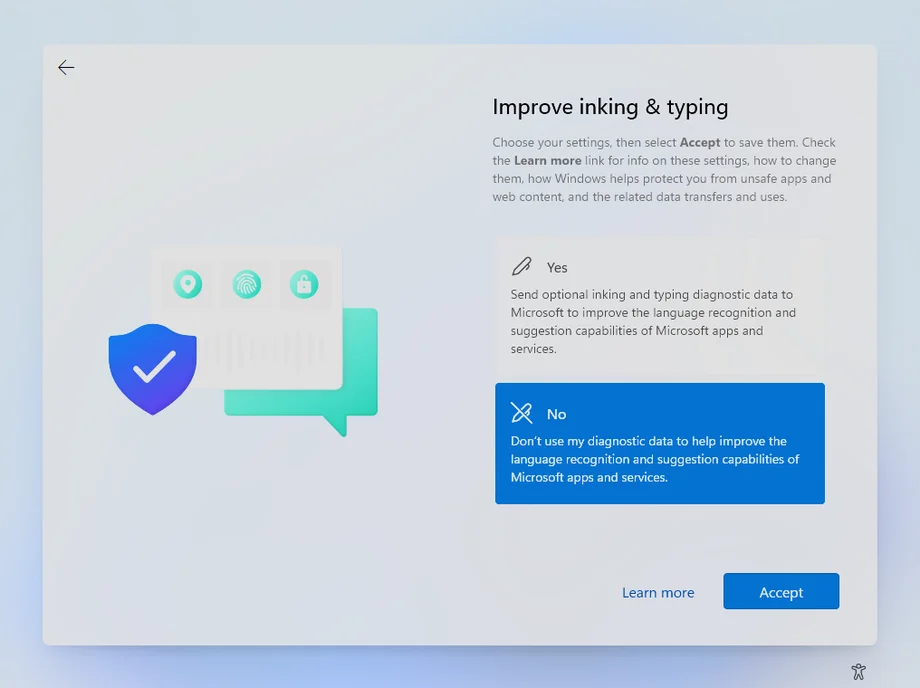Click the "Don't use my diagnostic data" description
This screenshot has width=920, height=688.
tap(654, 459)
